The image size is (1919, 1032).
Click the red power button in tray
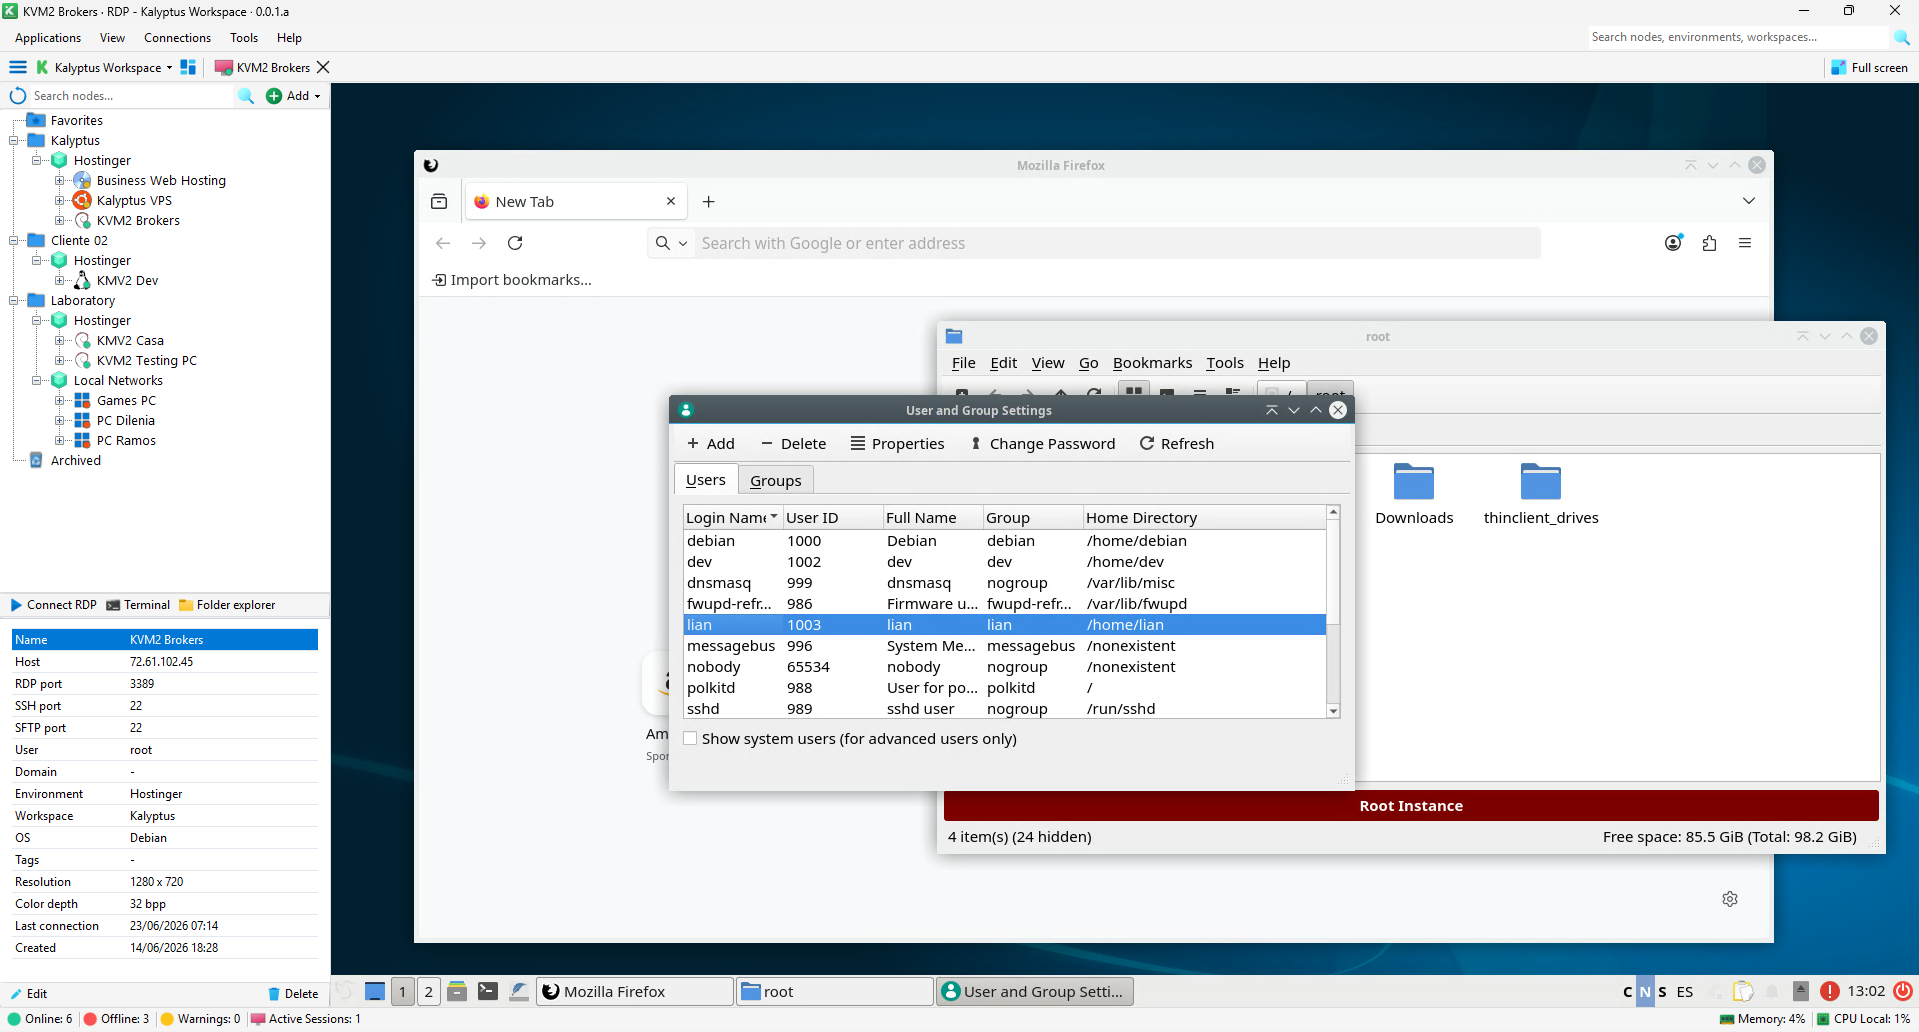tap(1903, 991)
